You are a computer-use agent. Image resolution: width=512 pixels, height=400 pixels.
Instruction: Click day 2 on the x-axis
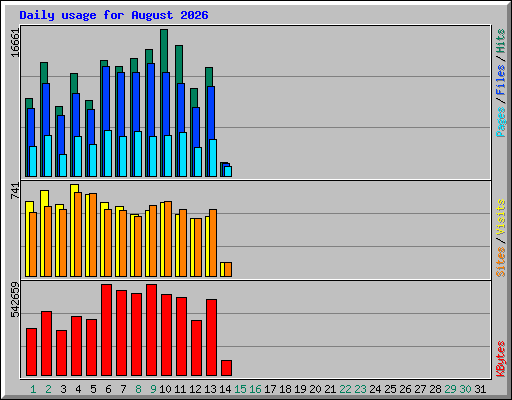pyautogui.click(x=48, y=389)
